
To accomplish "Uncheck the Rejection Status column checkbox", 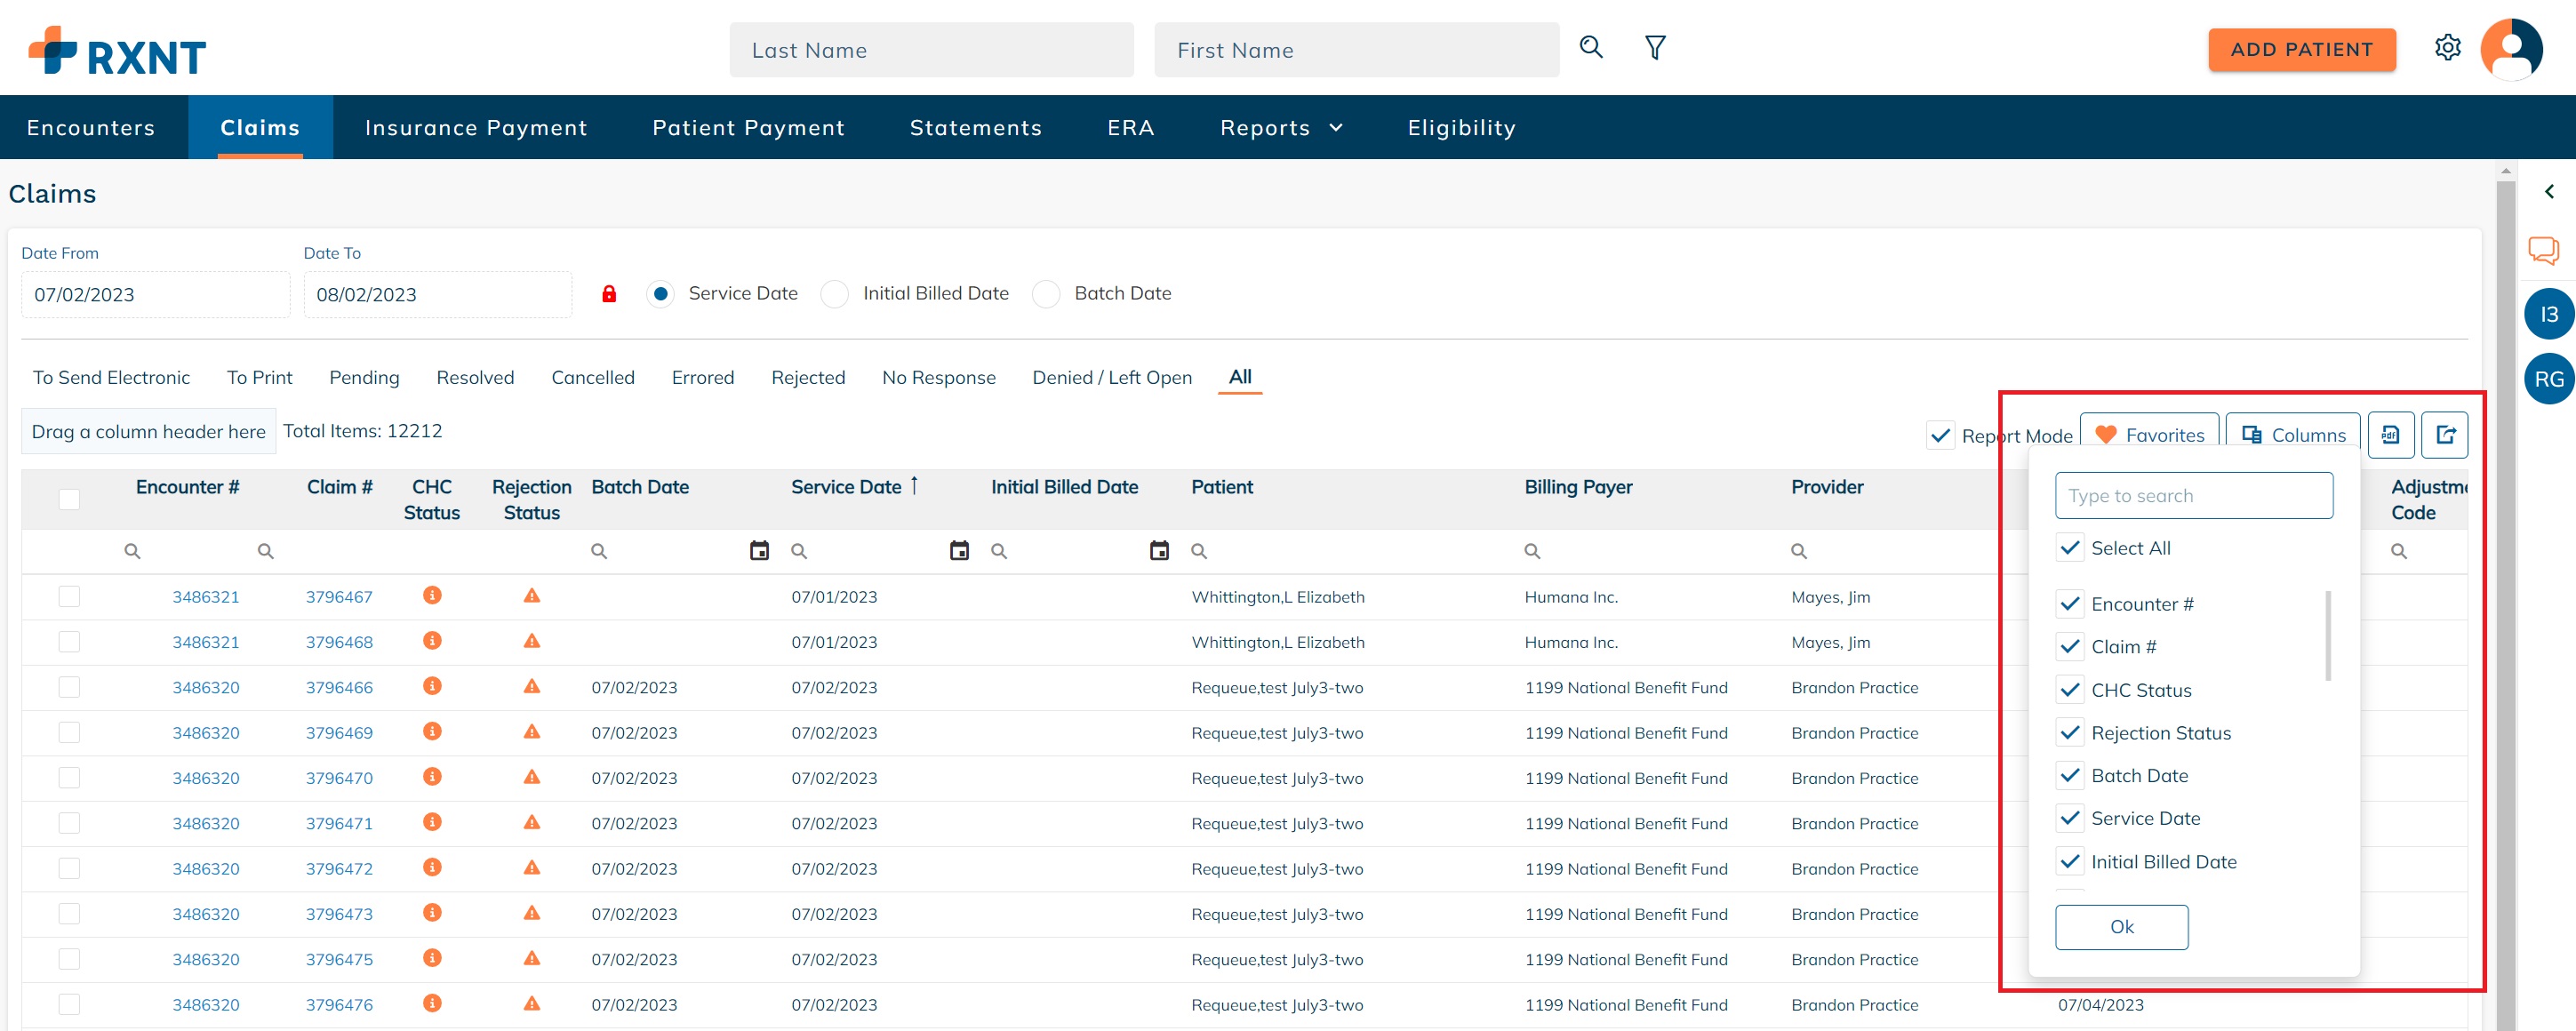I will coord(2069,733).
